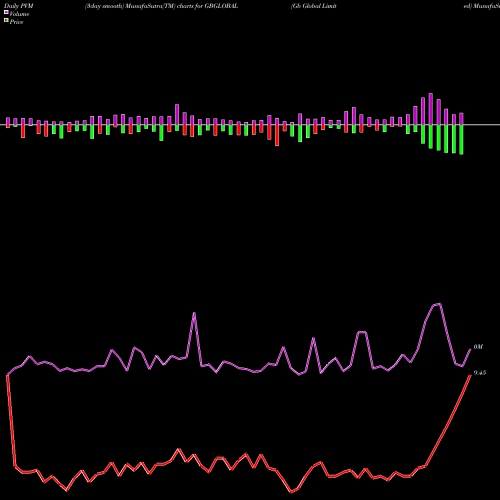Click the 'Daily PVM' title text
The width and height of the screenshot is (500, 500).
point(19,6)
